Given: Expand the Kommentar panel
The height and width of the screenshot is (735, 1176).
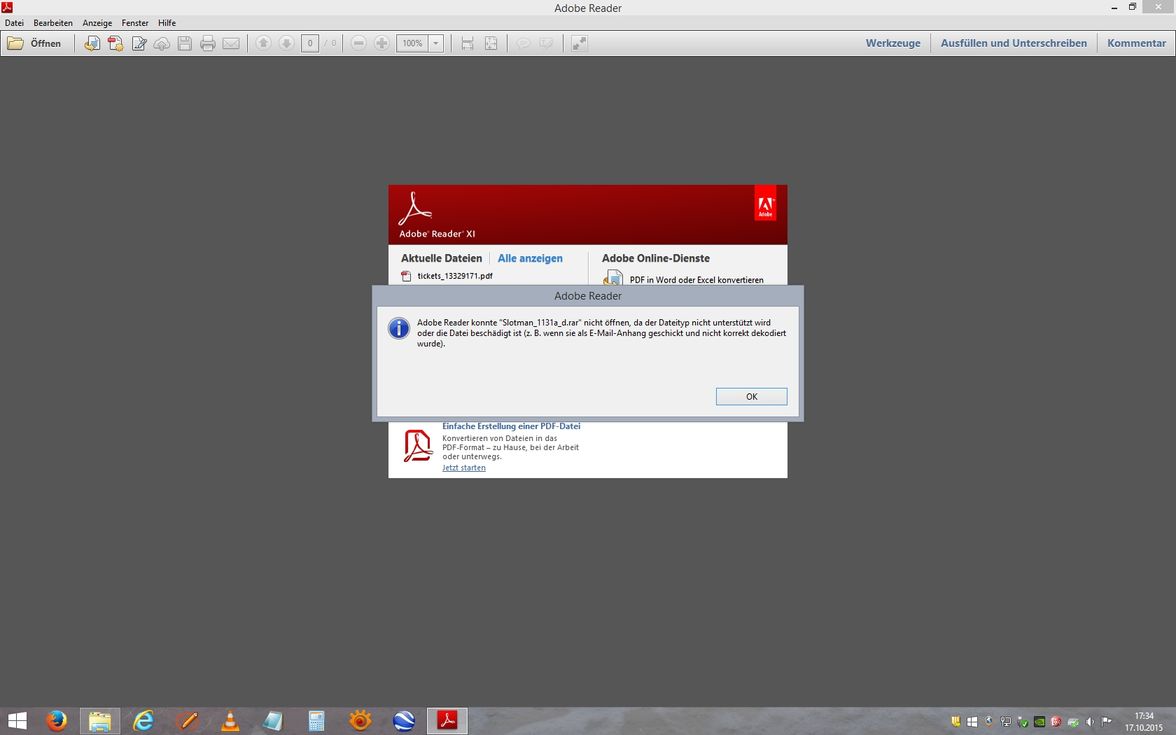Looking at the screenshot, I should (1136, 43).
